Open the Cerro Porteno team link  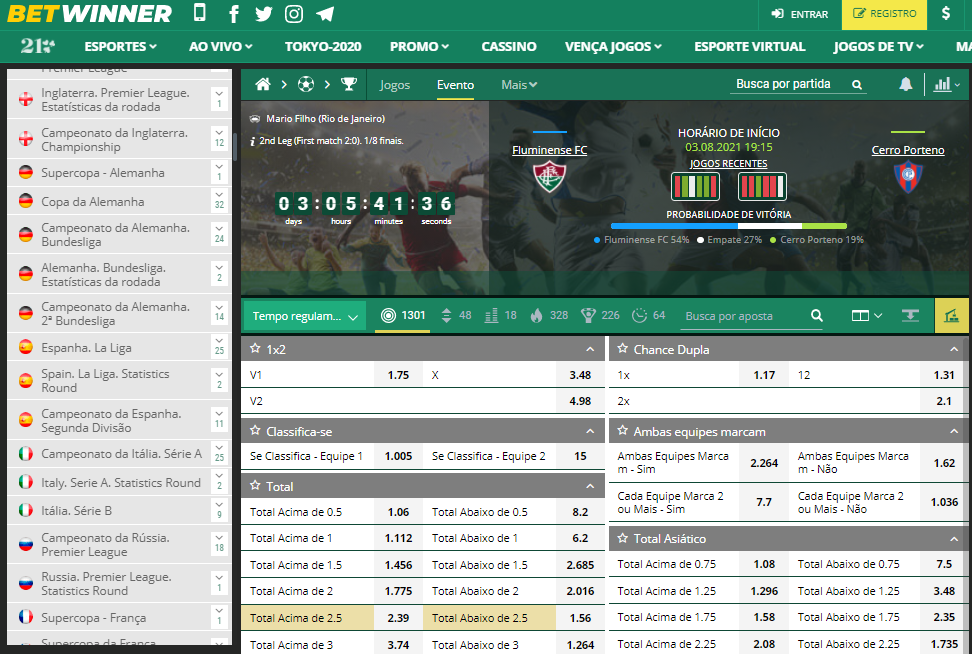pyautogui.click(x=908, y=150)
